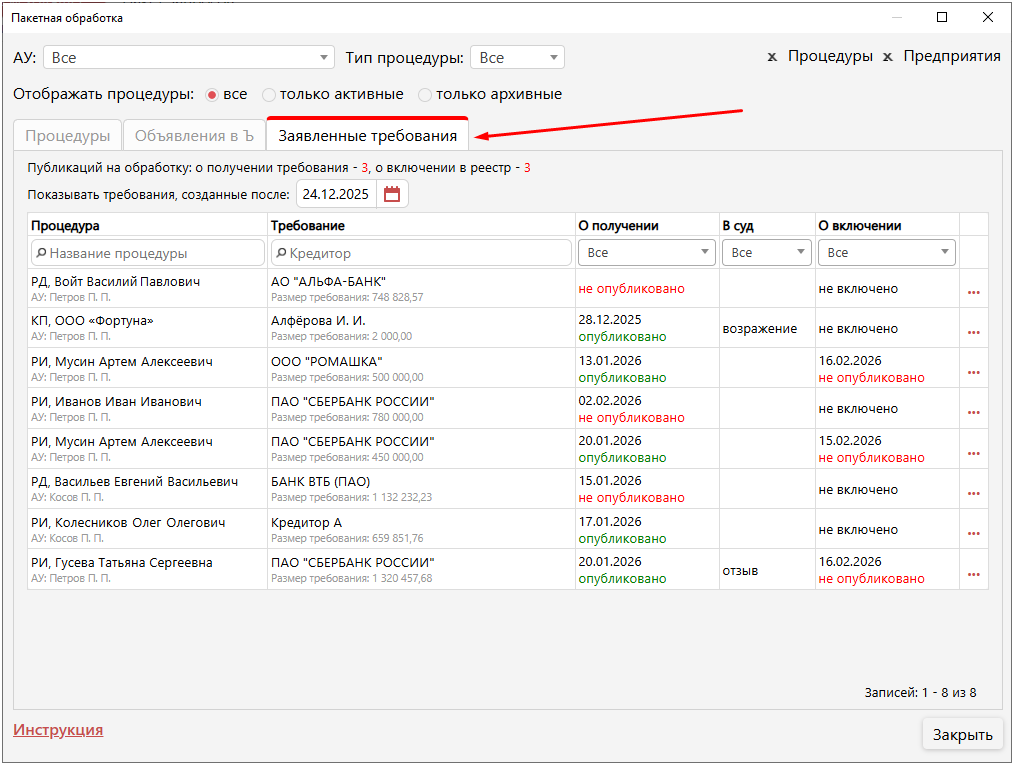Choose "только архивные" radio option
This screenshot has width=1014, height=766.
[425, 95]
